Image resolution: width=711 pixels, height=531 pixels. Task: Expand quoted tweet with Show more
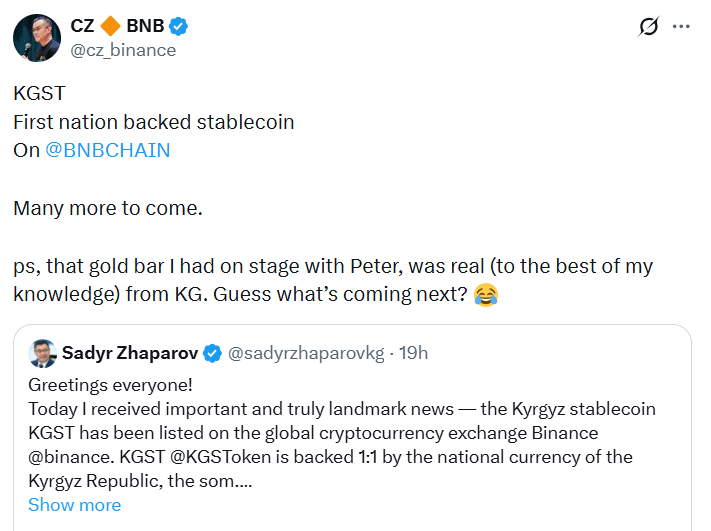pos(74,505)
